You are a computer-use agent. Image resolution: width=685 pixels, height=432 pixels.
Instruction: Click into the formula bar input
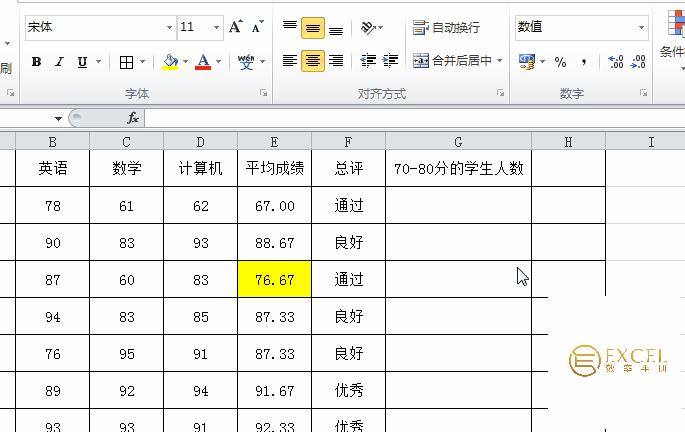[x=414, y=118]
